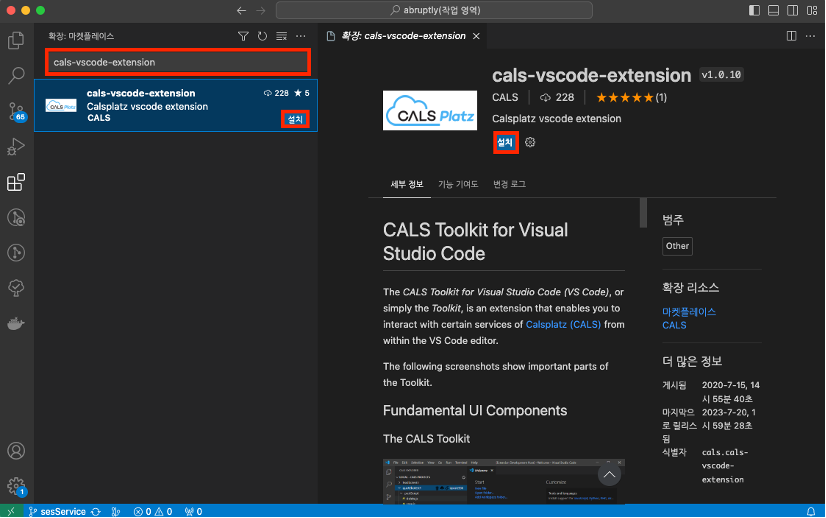826x518 pixels.
Task: Open notifications bell in status bar
Action: pyautogui.click(x=811, y=511)
